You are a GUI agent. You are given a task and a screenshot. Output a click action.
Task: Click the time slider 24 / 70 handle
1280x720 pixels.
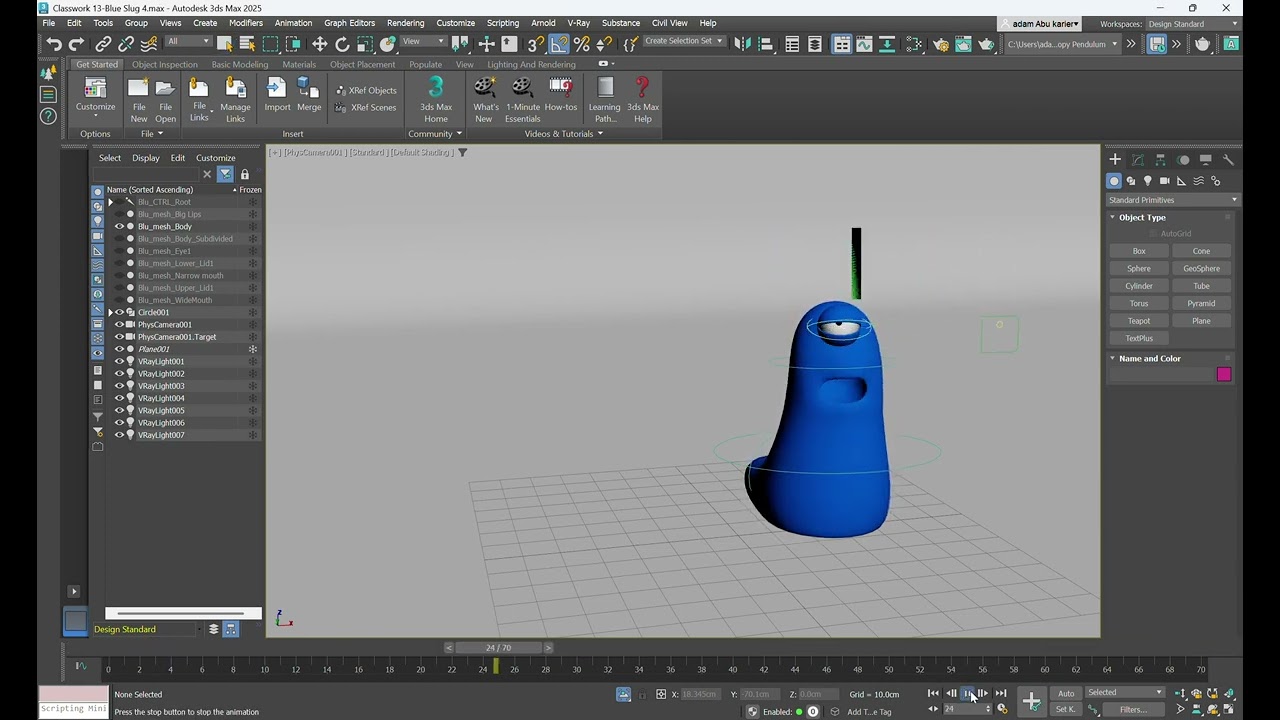[x=498, y=647]
